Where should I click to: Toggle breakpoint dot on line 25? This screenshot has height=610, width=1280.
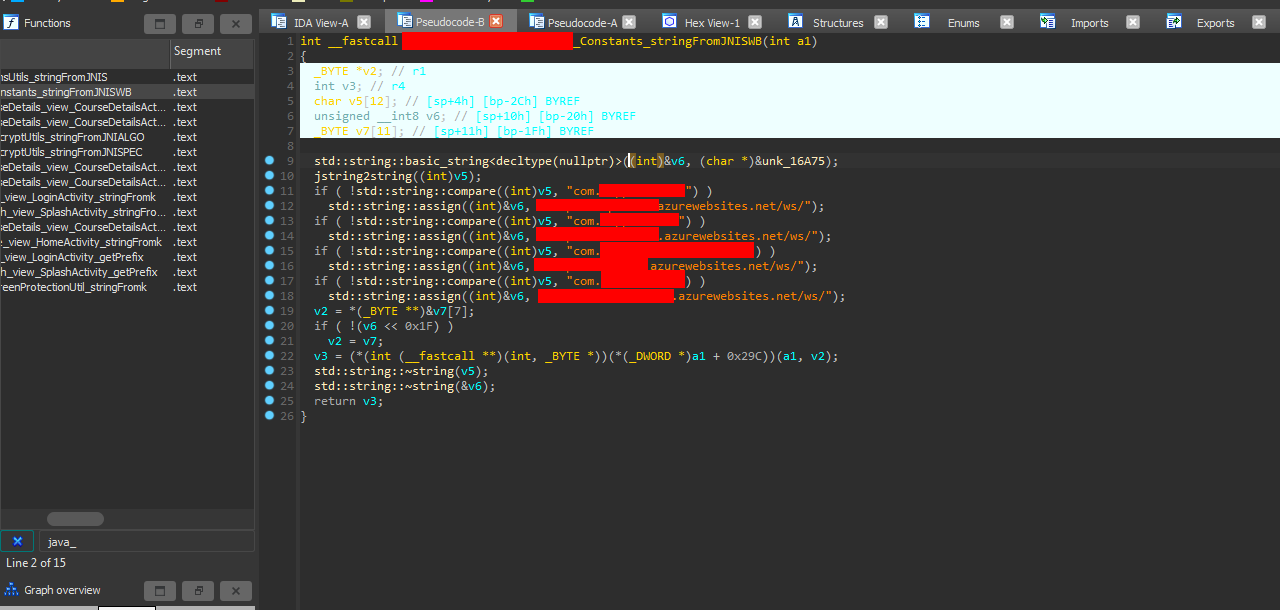pos(269,401)
